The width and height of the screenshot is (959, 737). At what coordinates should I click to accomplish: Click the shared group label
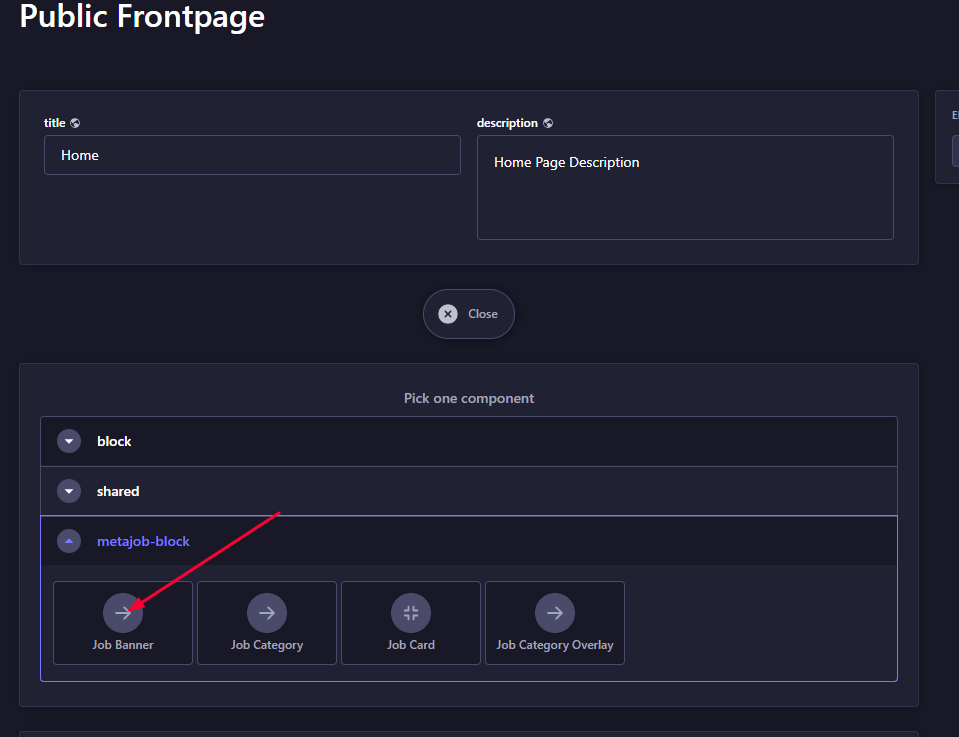click(118, 491)
